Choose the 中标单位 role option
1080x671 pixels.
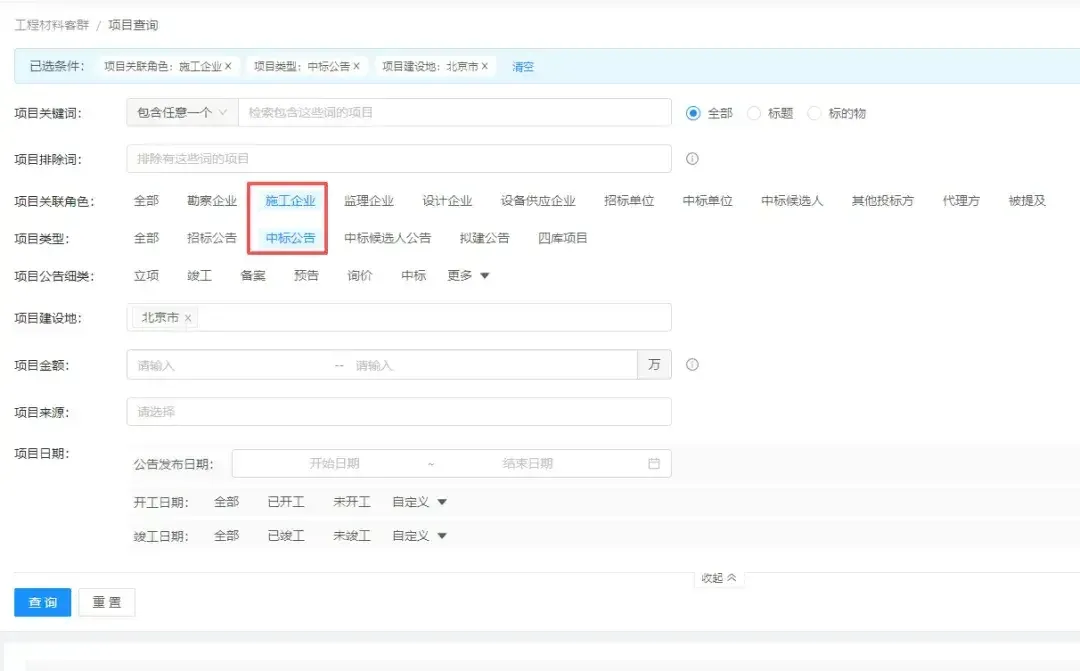point(707,200)
